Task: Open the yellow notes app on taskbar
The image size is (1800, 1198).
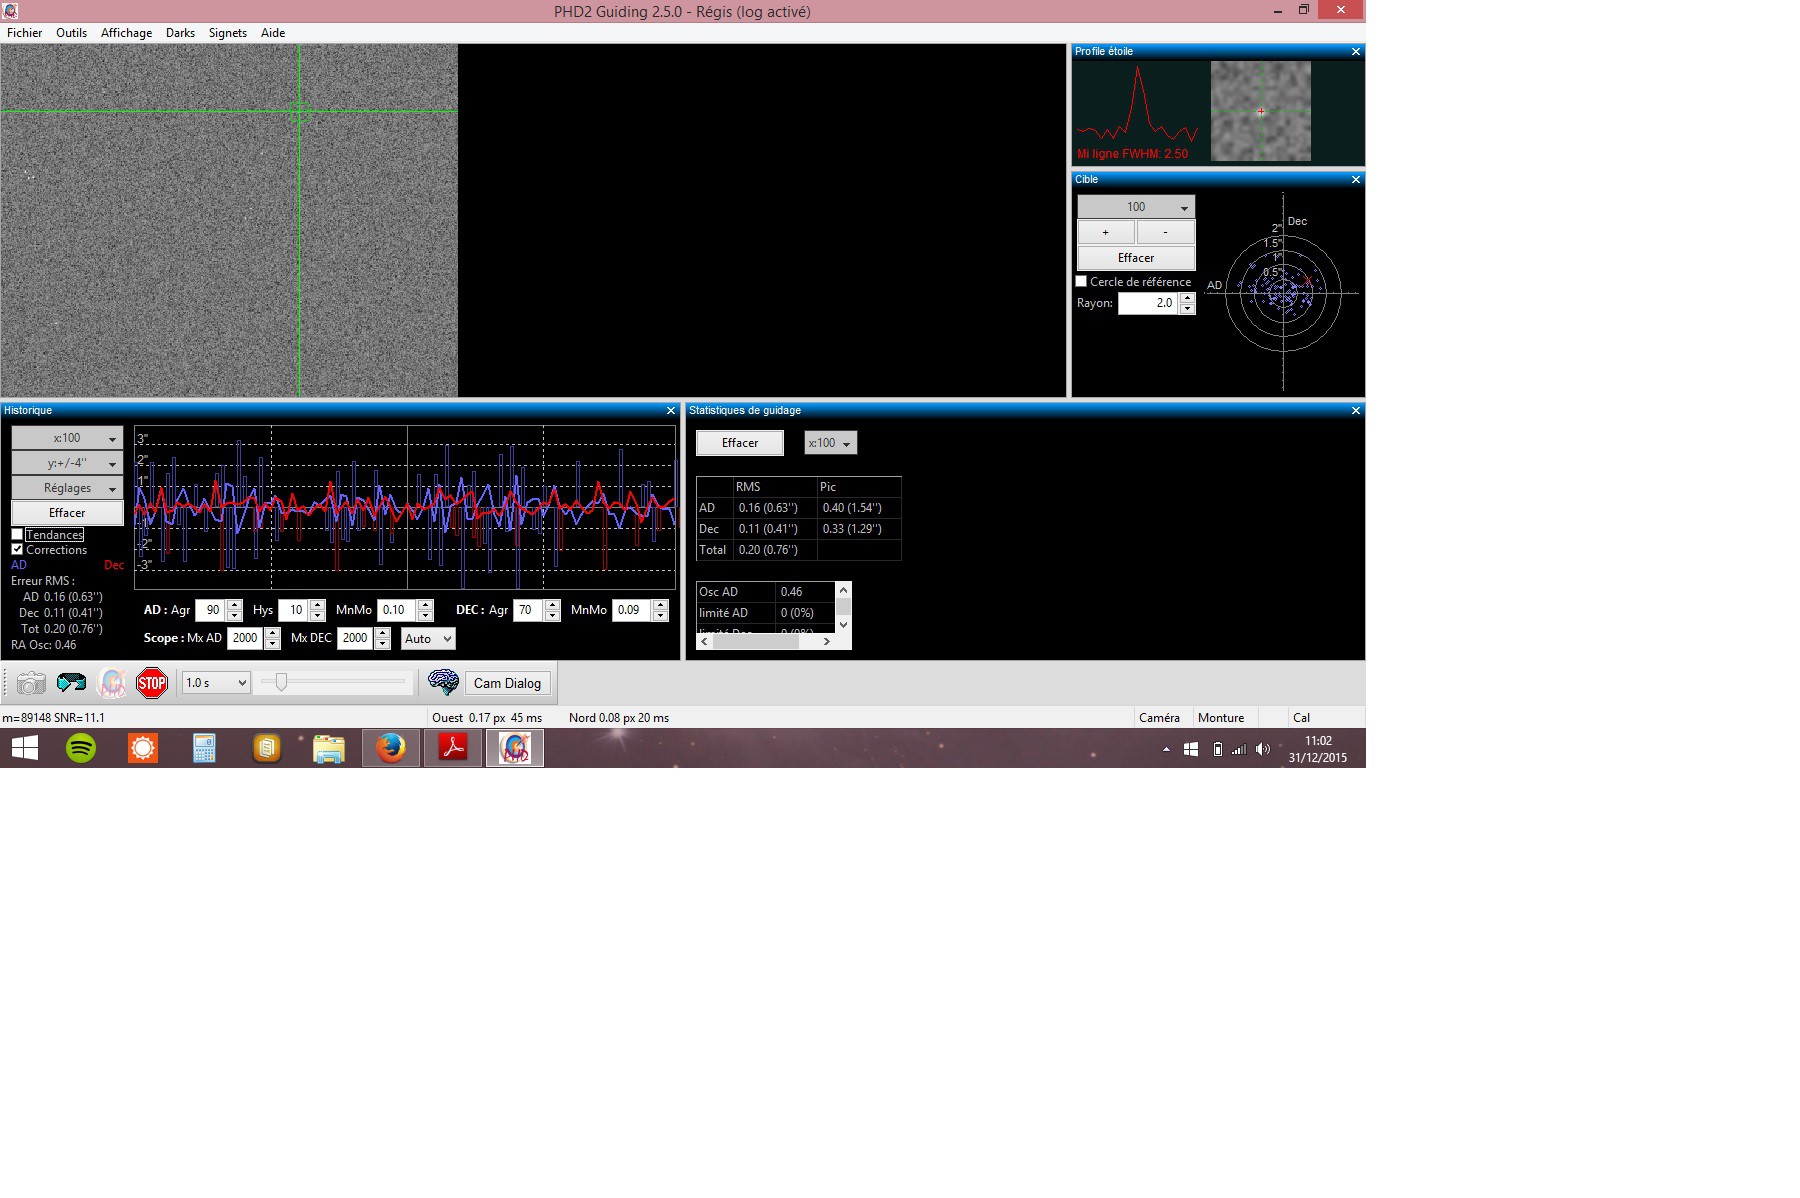Action: point(267,748)
